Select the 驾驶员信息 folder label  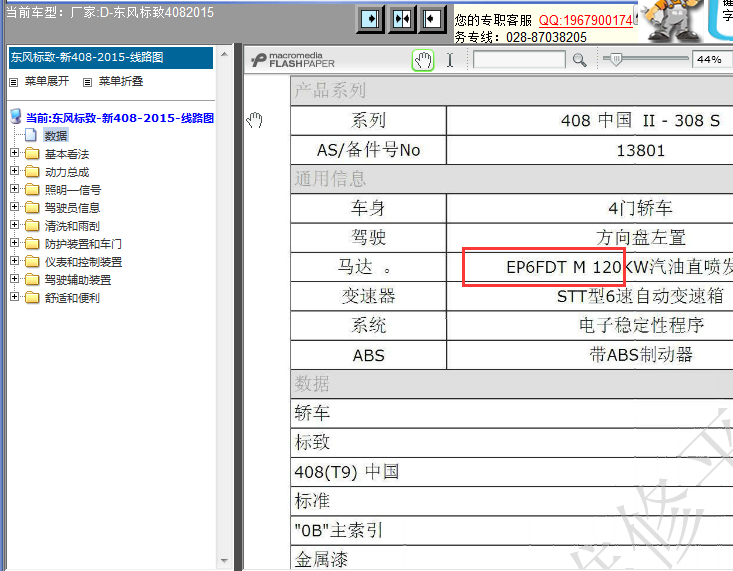(x=72, y=208)
